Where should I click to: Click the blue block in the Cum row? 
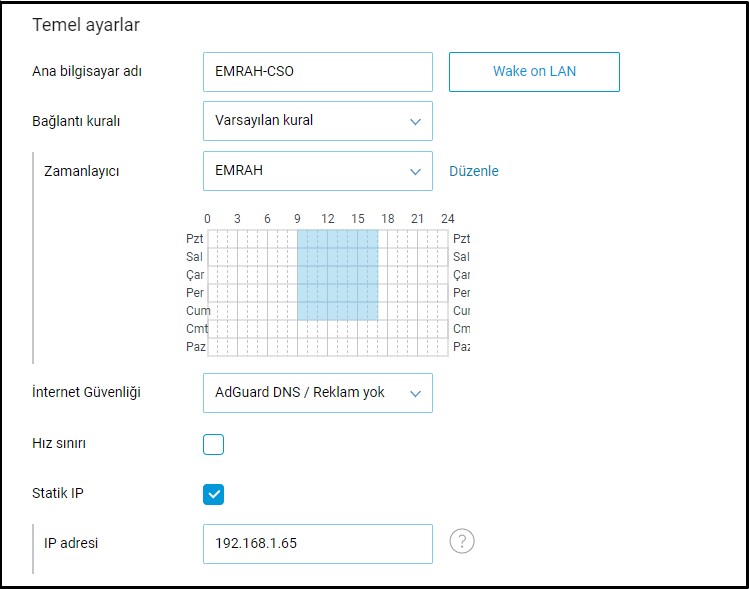337,311
